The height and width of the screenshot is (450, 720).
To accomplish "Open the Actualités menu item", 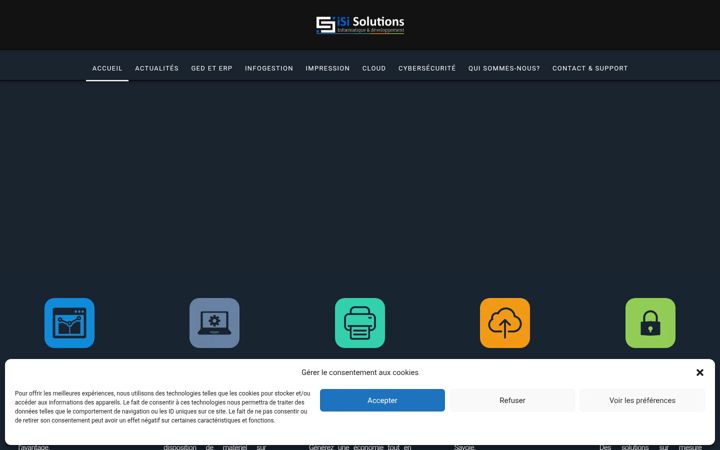I will coord(157,68).
